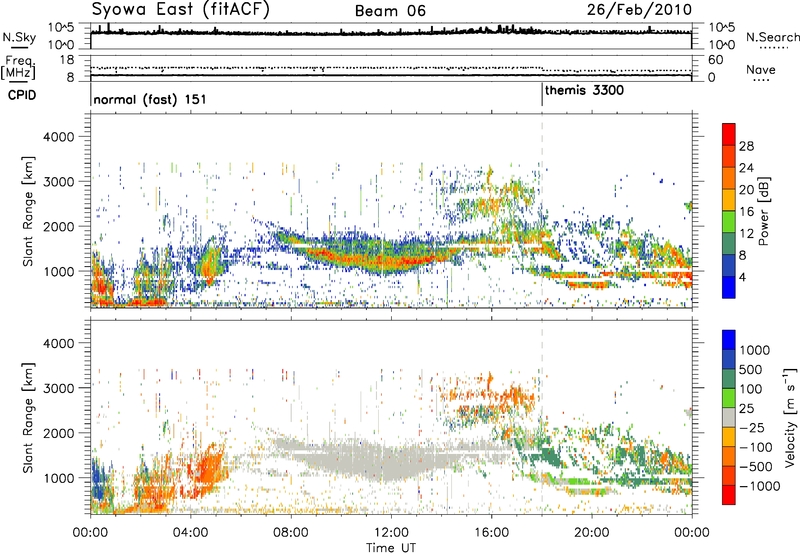
Task: Select the top blue Velocity colorbar segment above 1000
Action: tap(729, 340)
